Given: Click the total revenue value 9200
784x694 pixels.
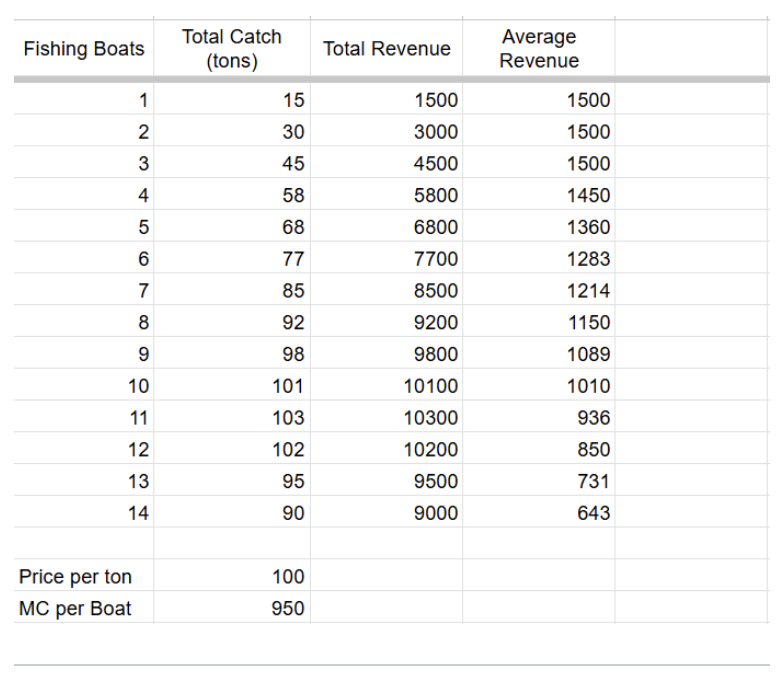Looking at the screenshot, I should coord(386,322).
